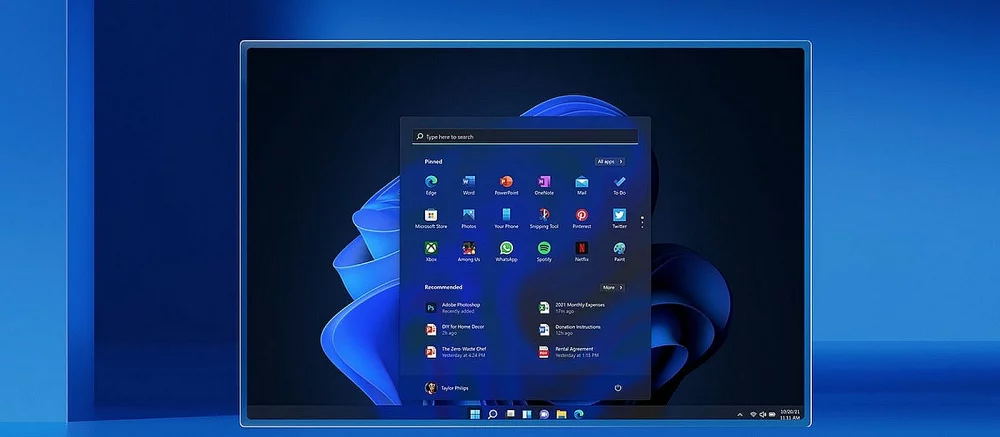
Task: Open Widgets from the taskbar
Action: (527, 414)
